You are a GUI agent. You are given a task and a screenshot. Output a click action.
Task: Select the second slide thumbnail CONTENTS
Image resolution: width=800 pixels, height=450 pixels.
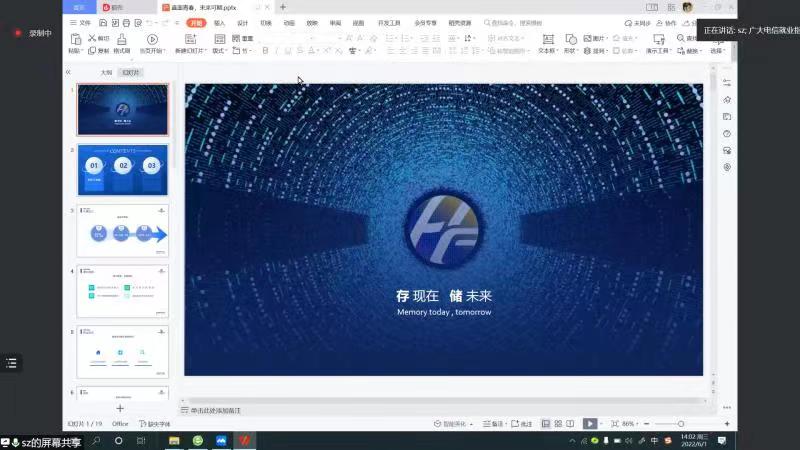[x=123, y=169]
